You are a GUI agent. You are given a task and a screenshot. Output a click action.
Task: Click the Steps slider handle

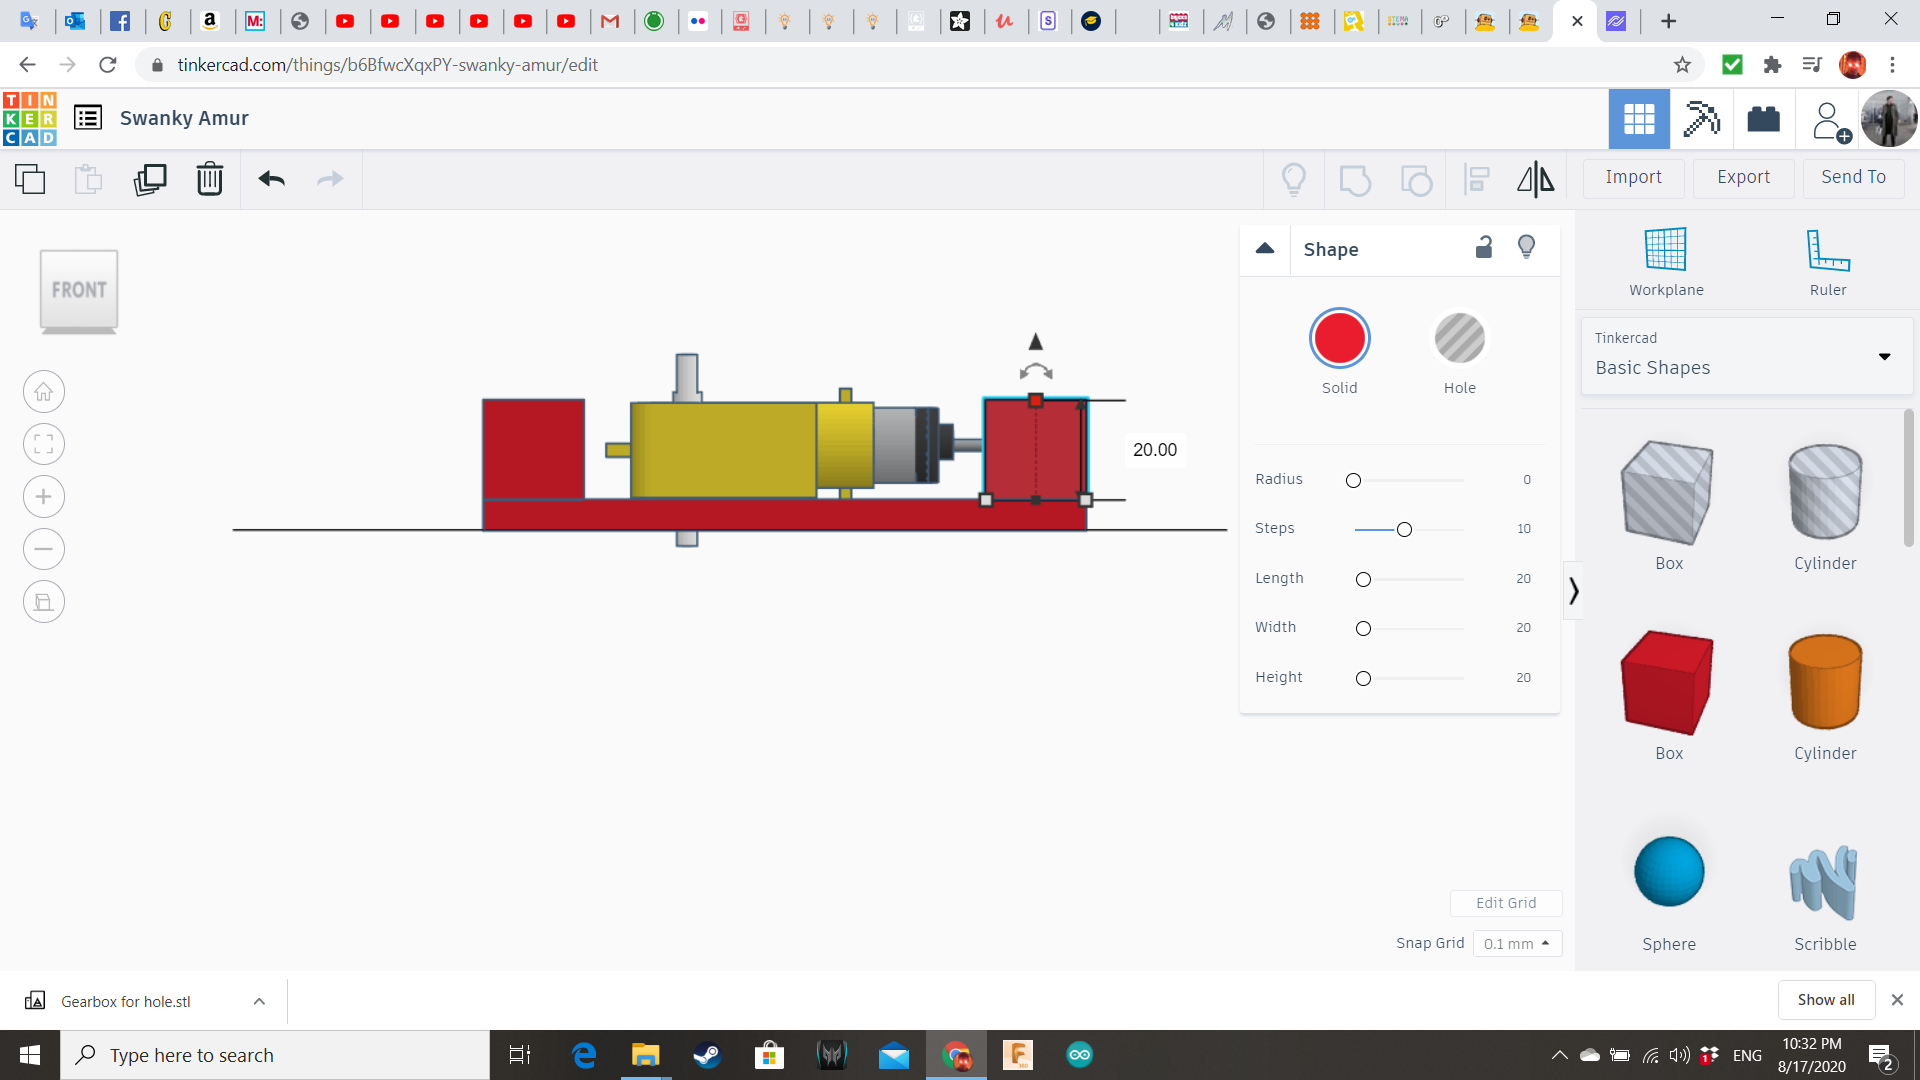point(1404,529)
